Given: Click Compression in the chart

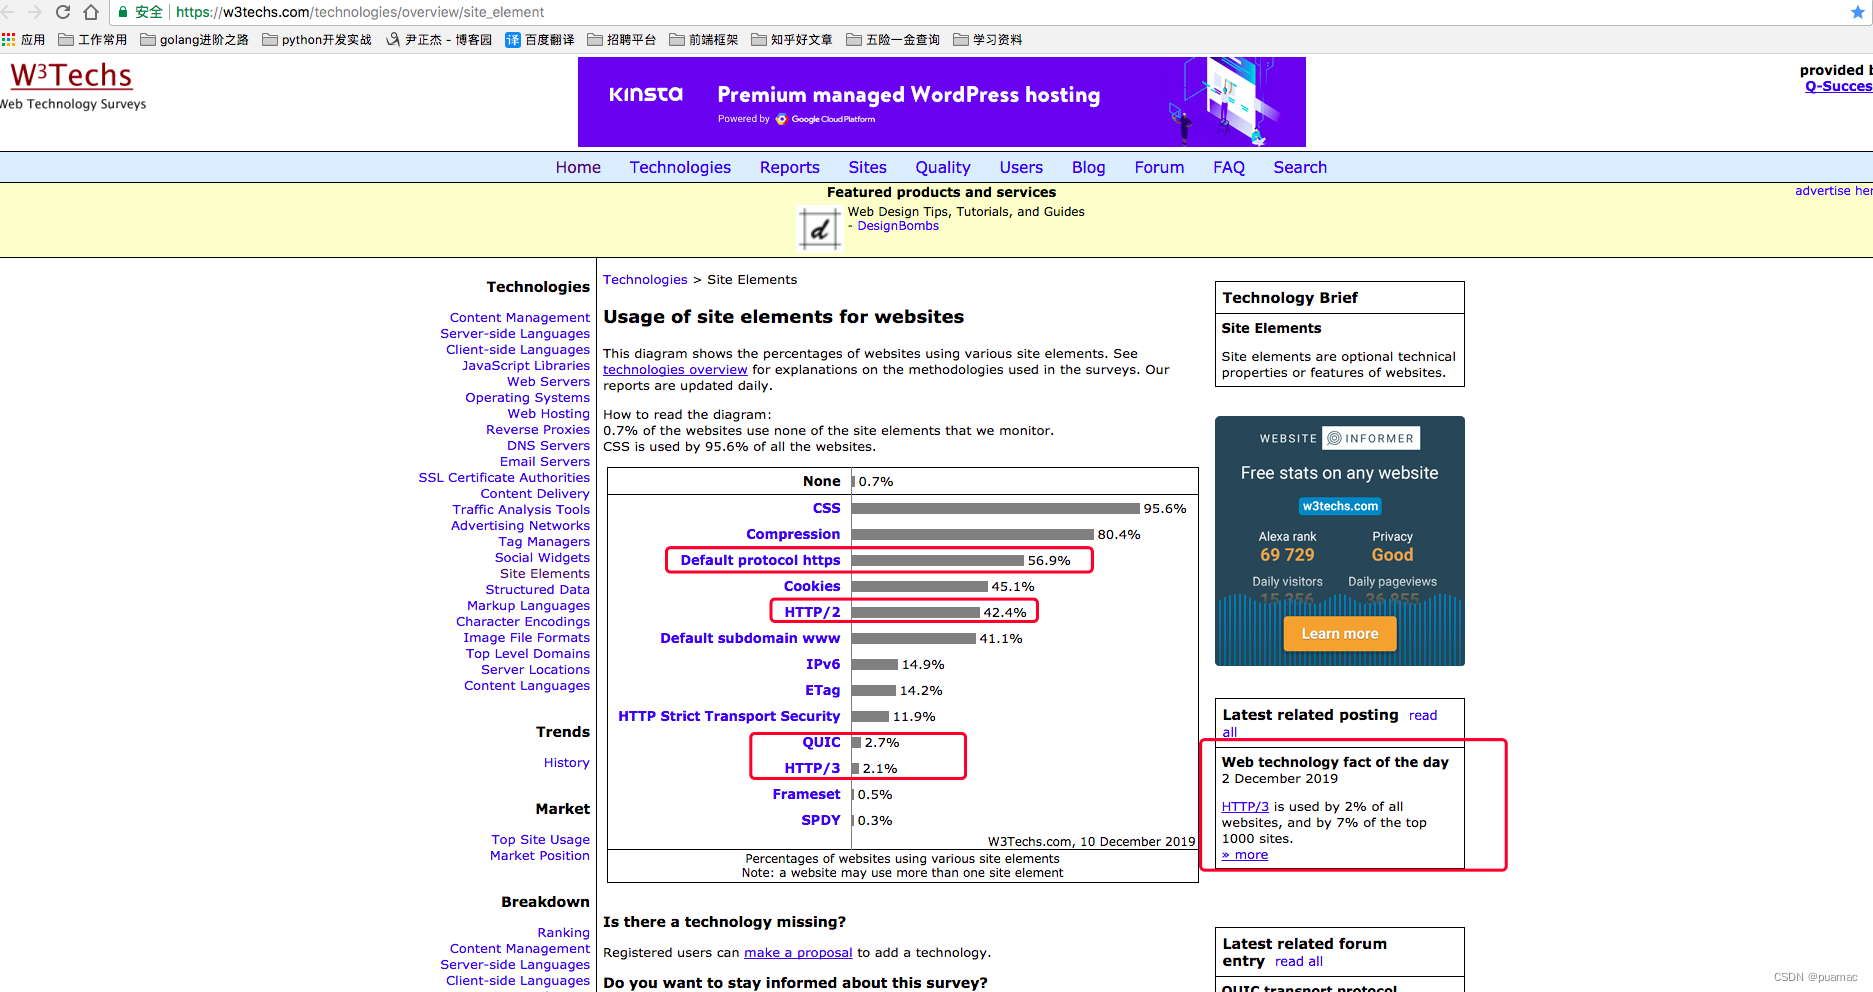Looking at the screenshot, I should pyautogui.click(x=793, y=534).
